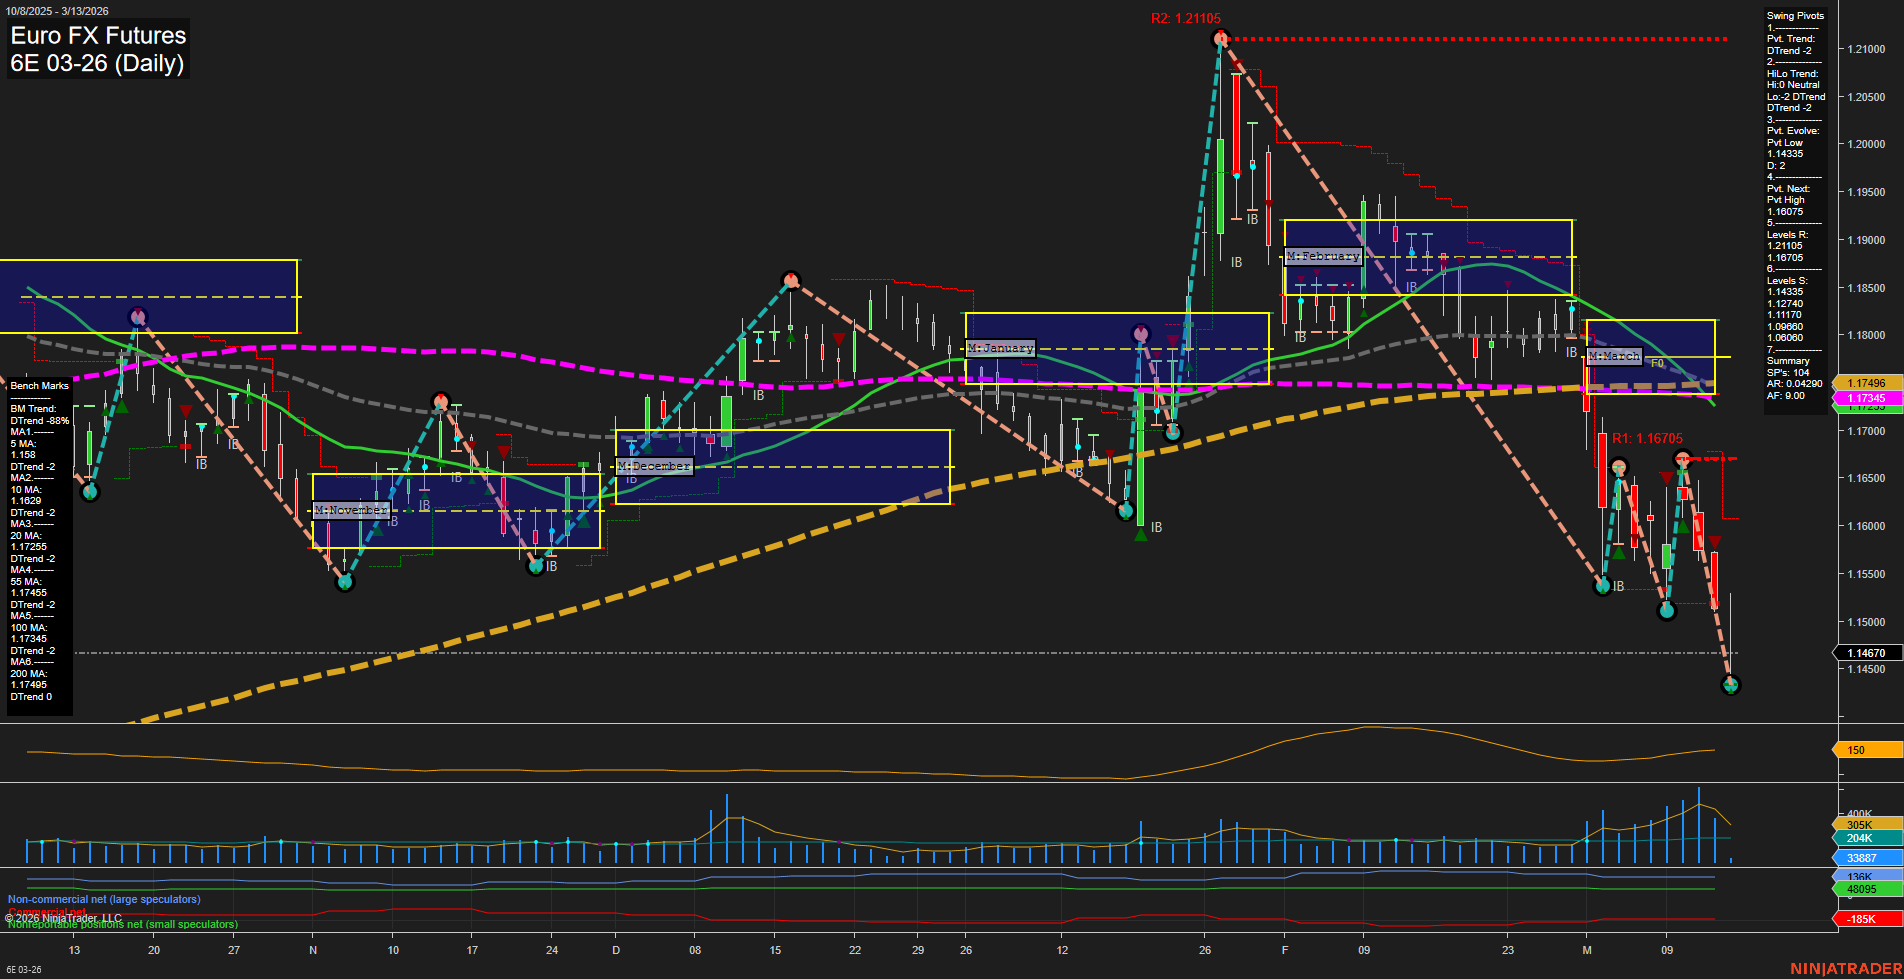Click the date range label 10/8/2025 - 3/13/2026

(x=58, y=10)
